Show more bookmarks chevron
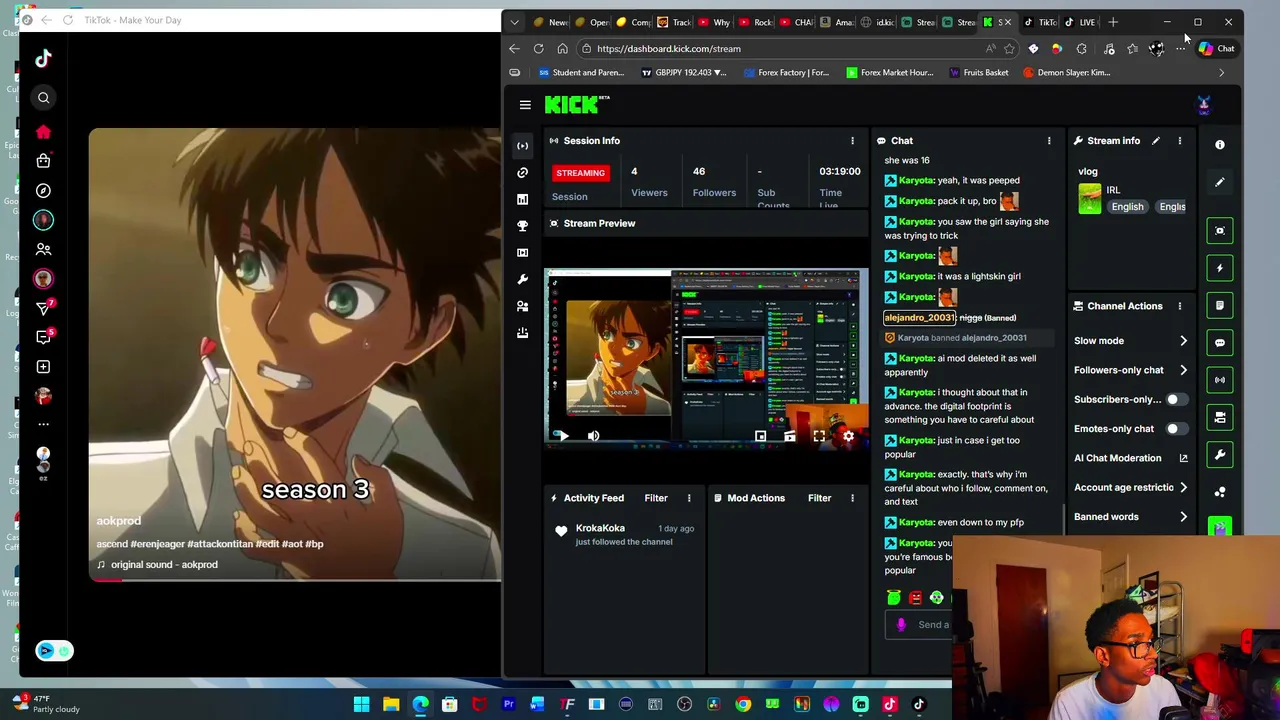This screenshot has width=1280, height=720. pyautogui.click(x=1221, y=72)
